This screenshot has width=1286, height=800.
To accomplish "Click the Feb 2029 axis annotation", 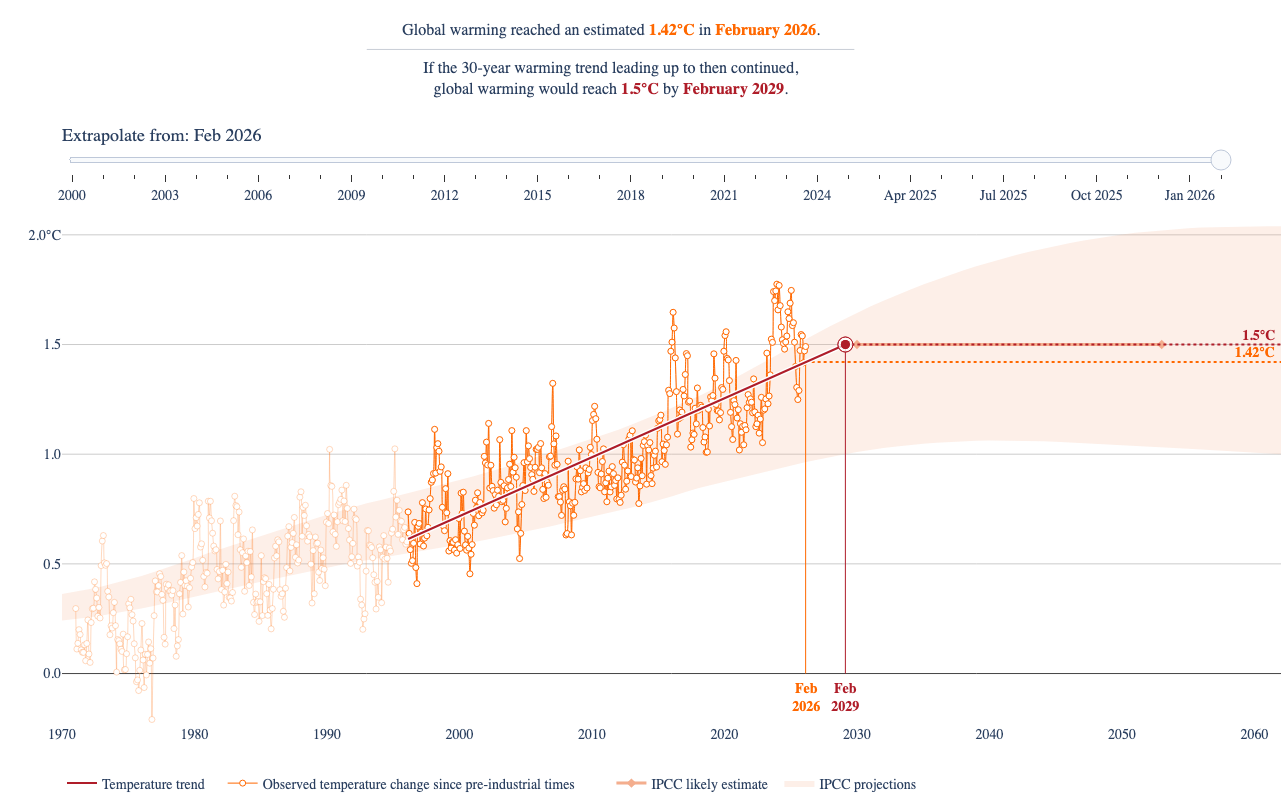I will (845, 697).
